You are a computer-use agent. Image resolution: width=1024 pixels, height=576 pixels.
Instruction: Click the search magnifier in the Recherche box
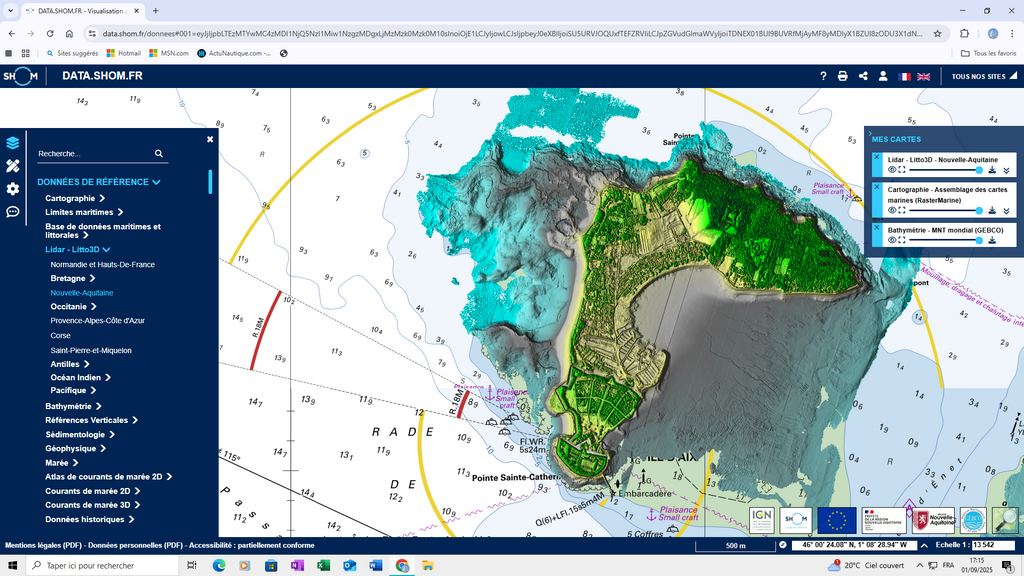click(159, 153)
